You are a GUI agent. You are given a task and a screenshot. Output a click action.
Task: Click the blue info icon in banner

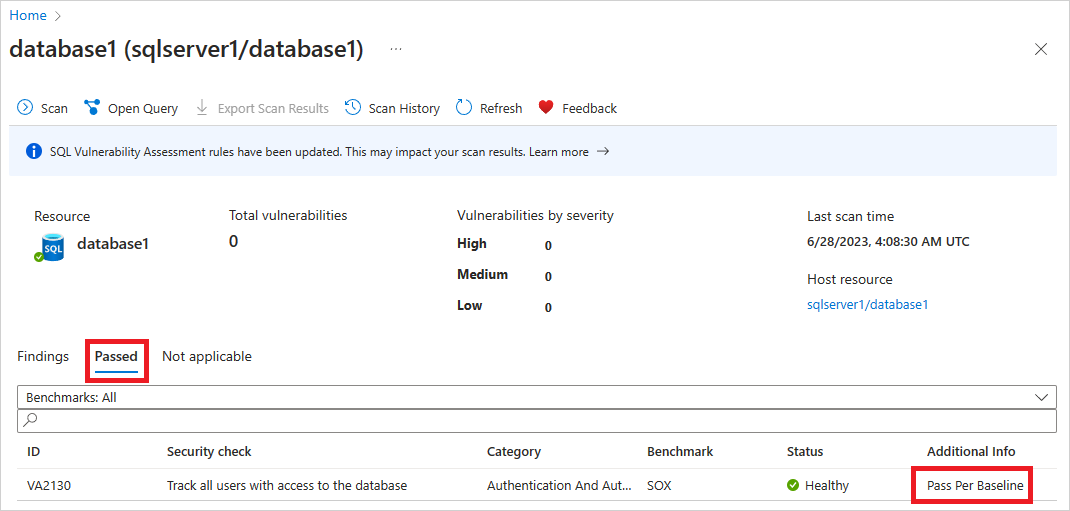(x=34, y=151)
